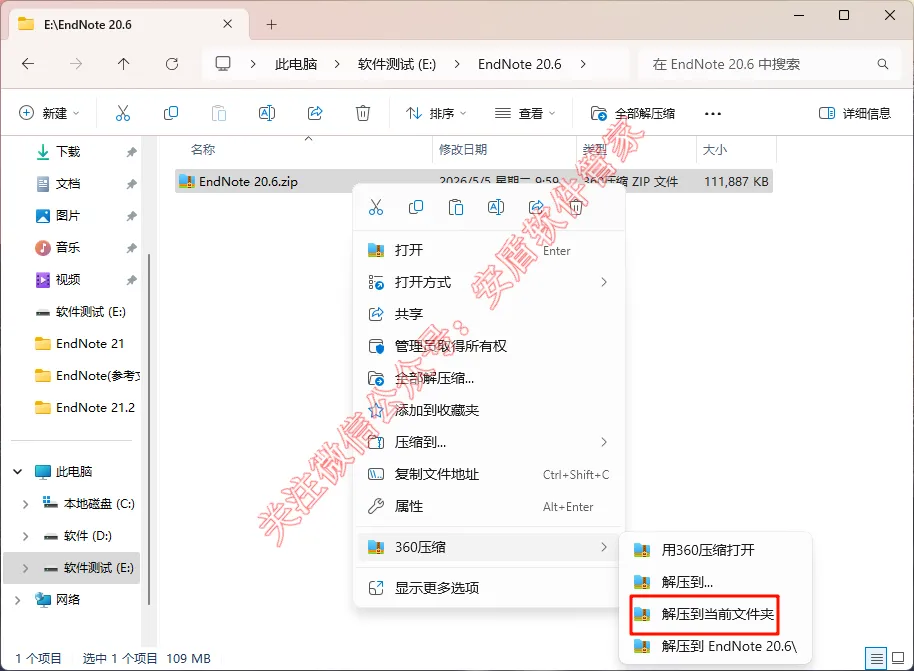Expand the 打开方式 submenu arrow
The height and width of the screenshot is (671, 914).
(x=604, y=282)
